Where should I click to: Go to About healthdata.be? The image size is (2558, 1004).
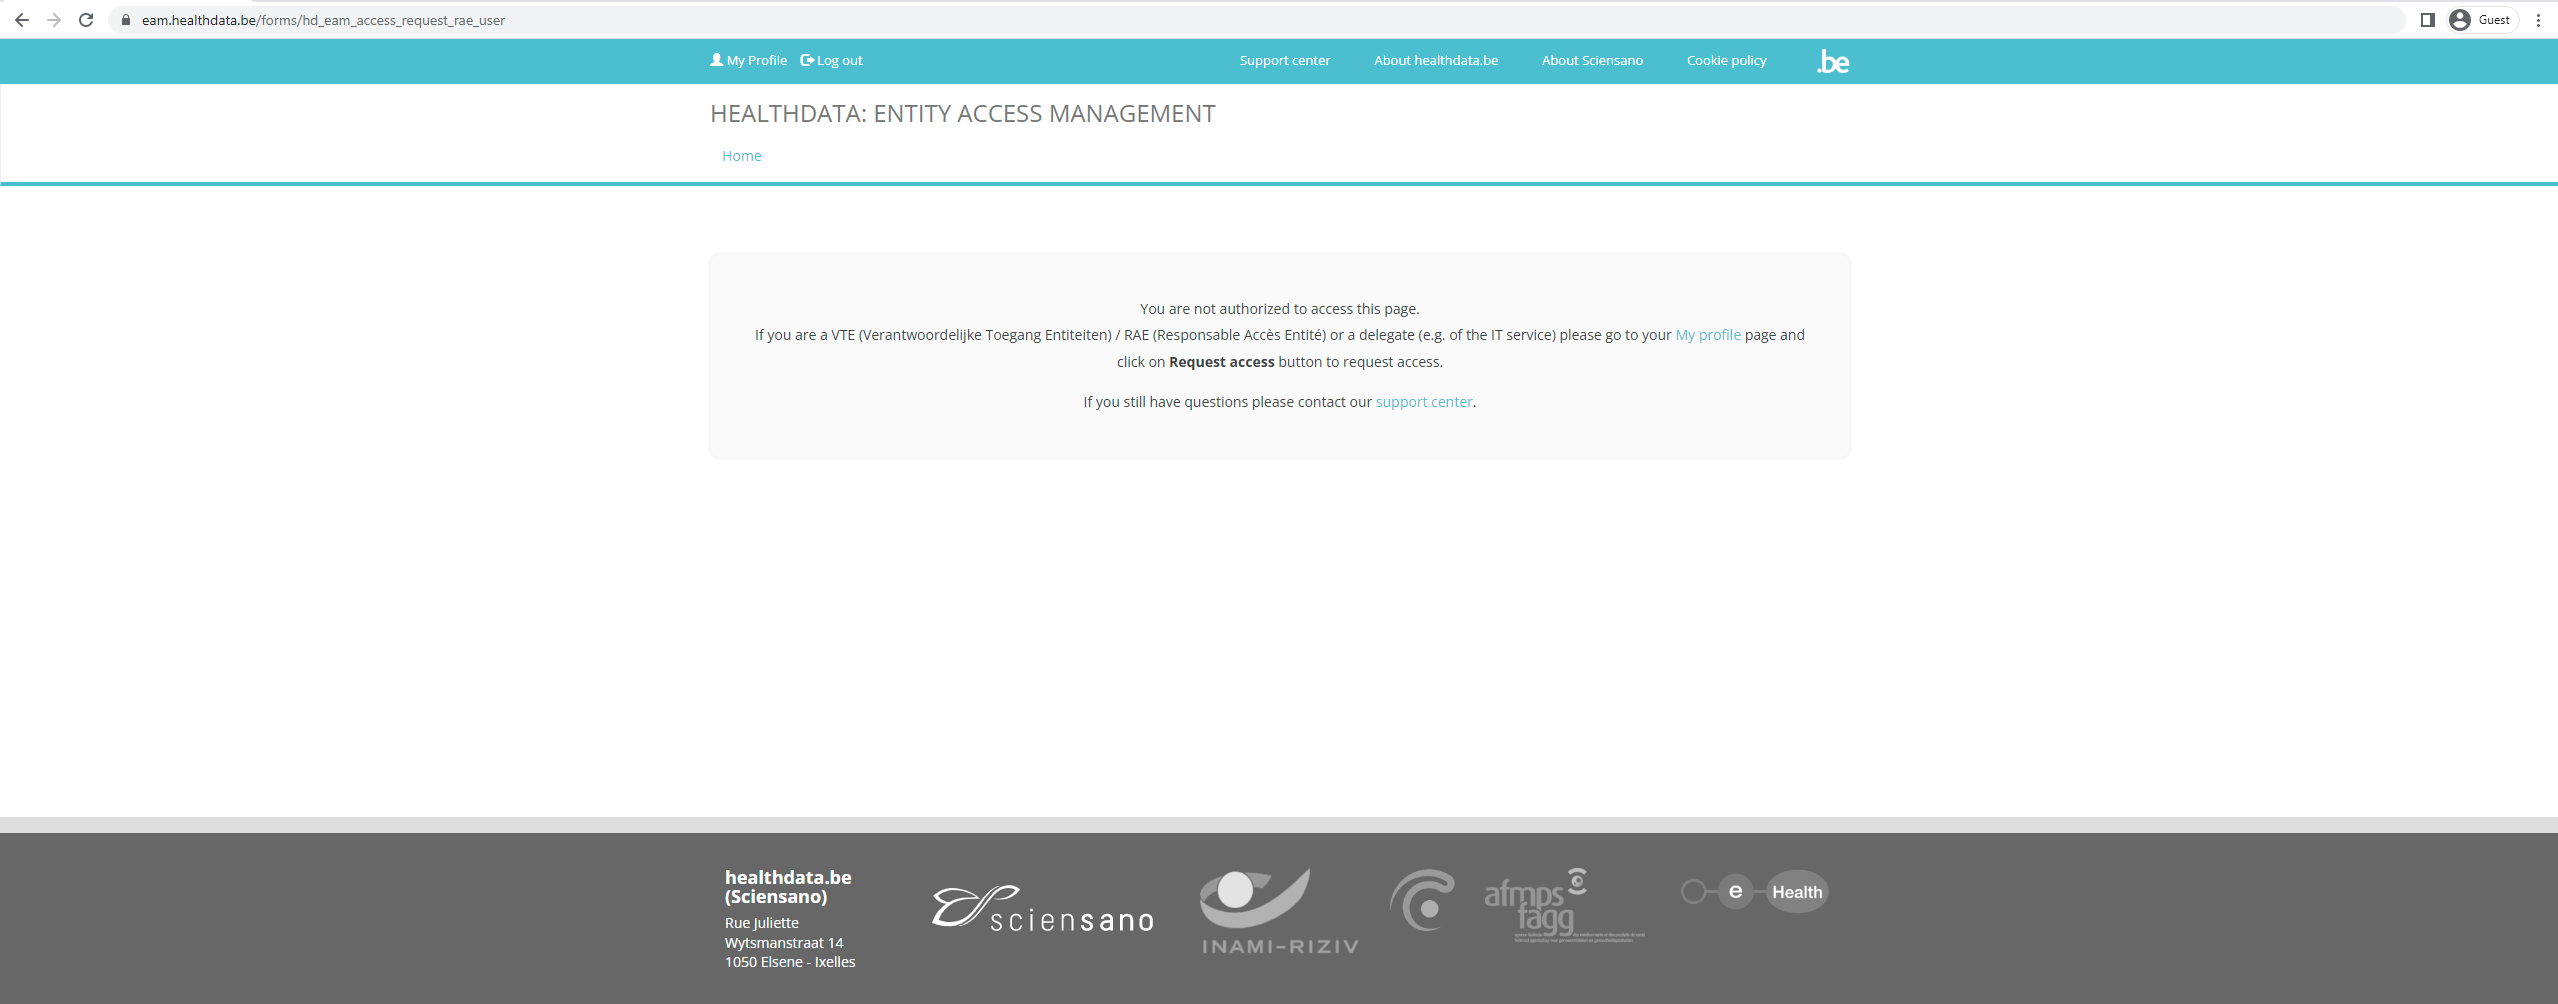pyautogui.click(x=1435, y=61)
